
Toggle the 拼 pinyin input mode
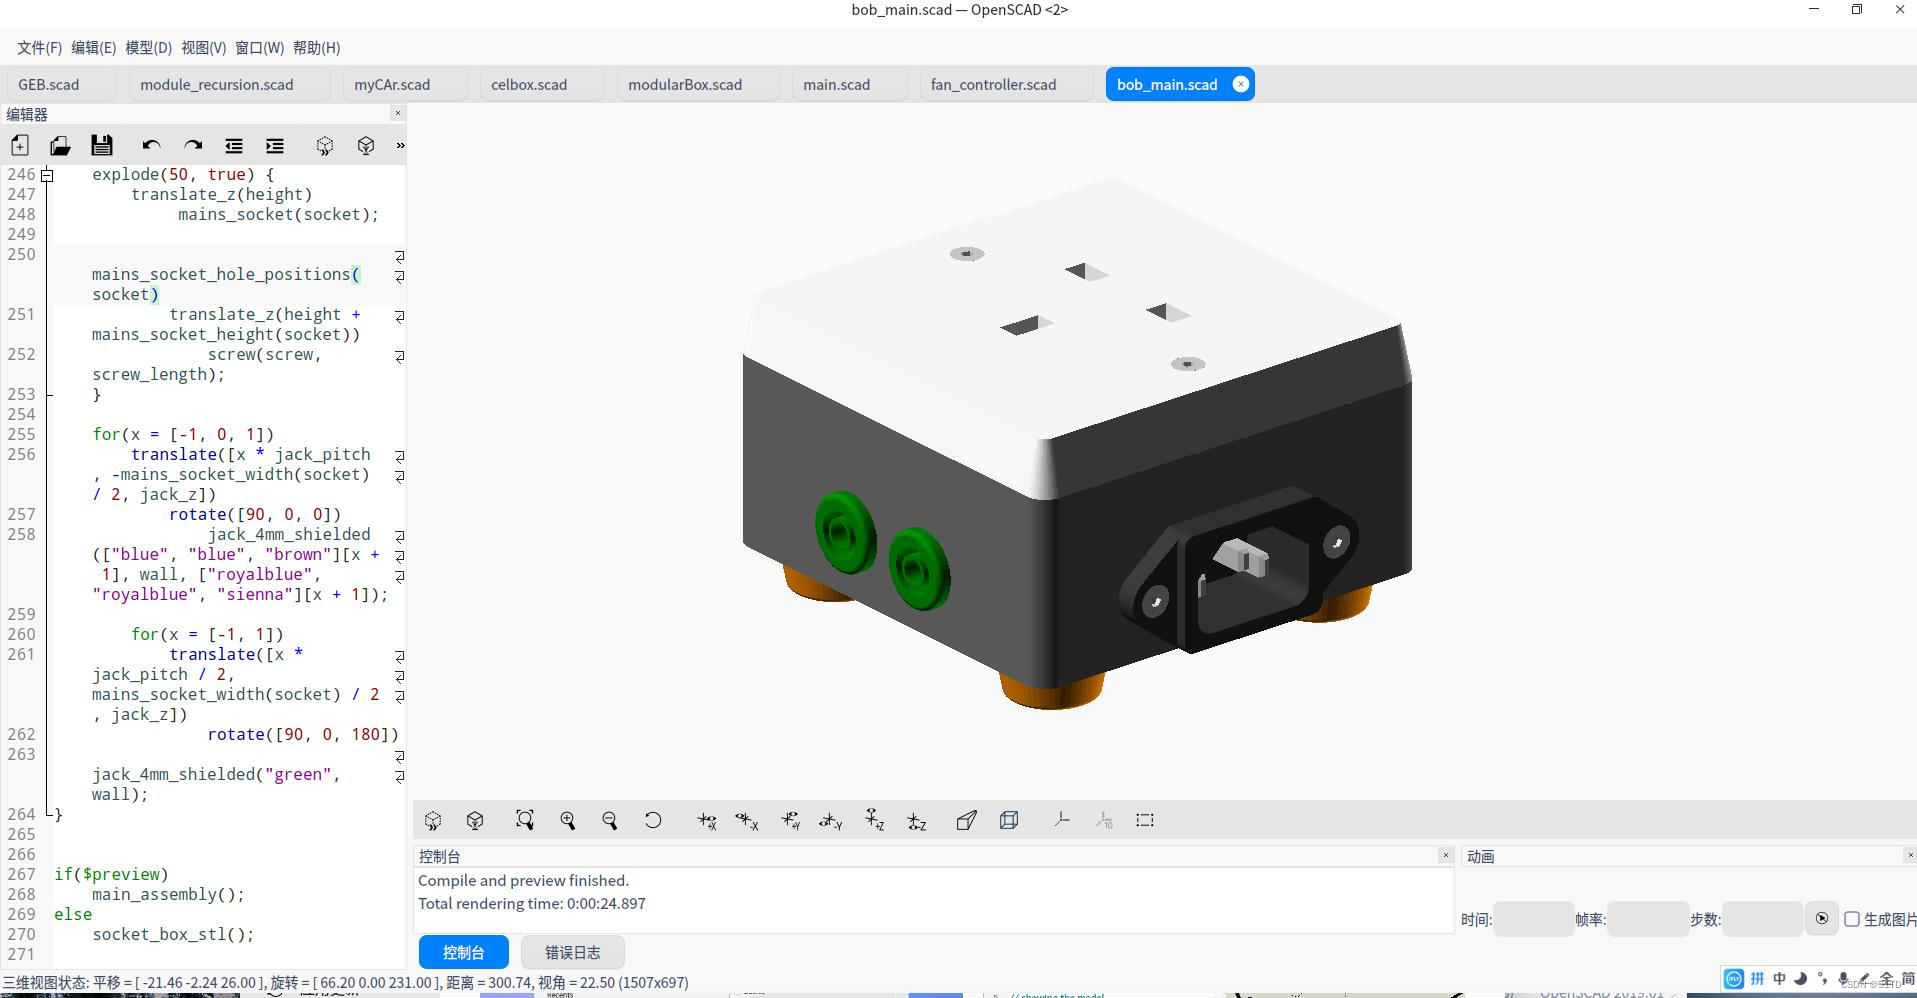click(1757, 979)
